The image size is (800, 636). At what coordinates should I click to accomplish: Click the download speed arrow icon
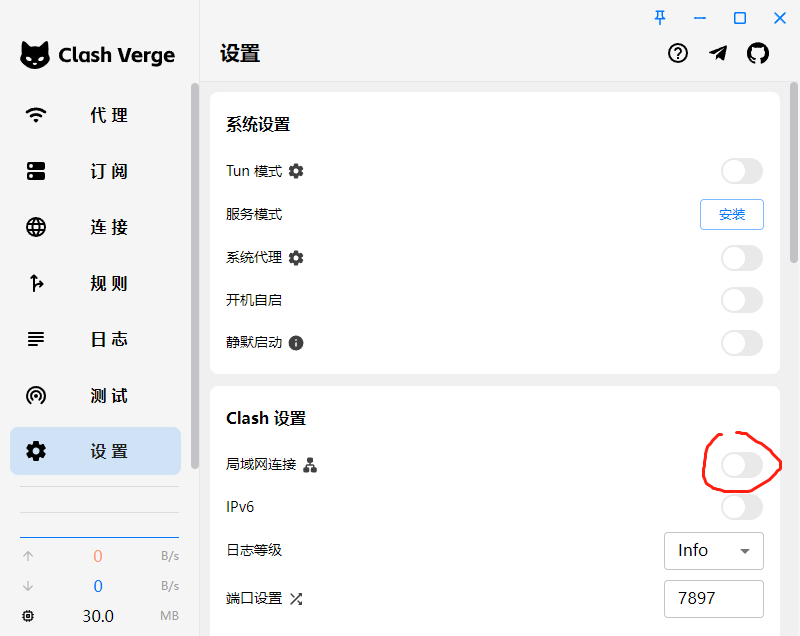coord(28,586)
